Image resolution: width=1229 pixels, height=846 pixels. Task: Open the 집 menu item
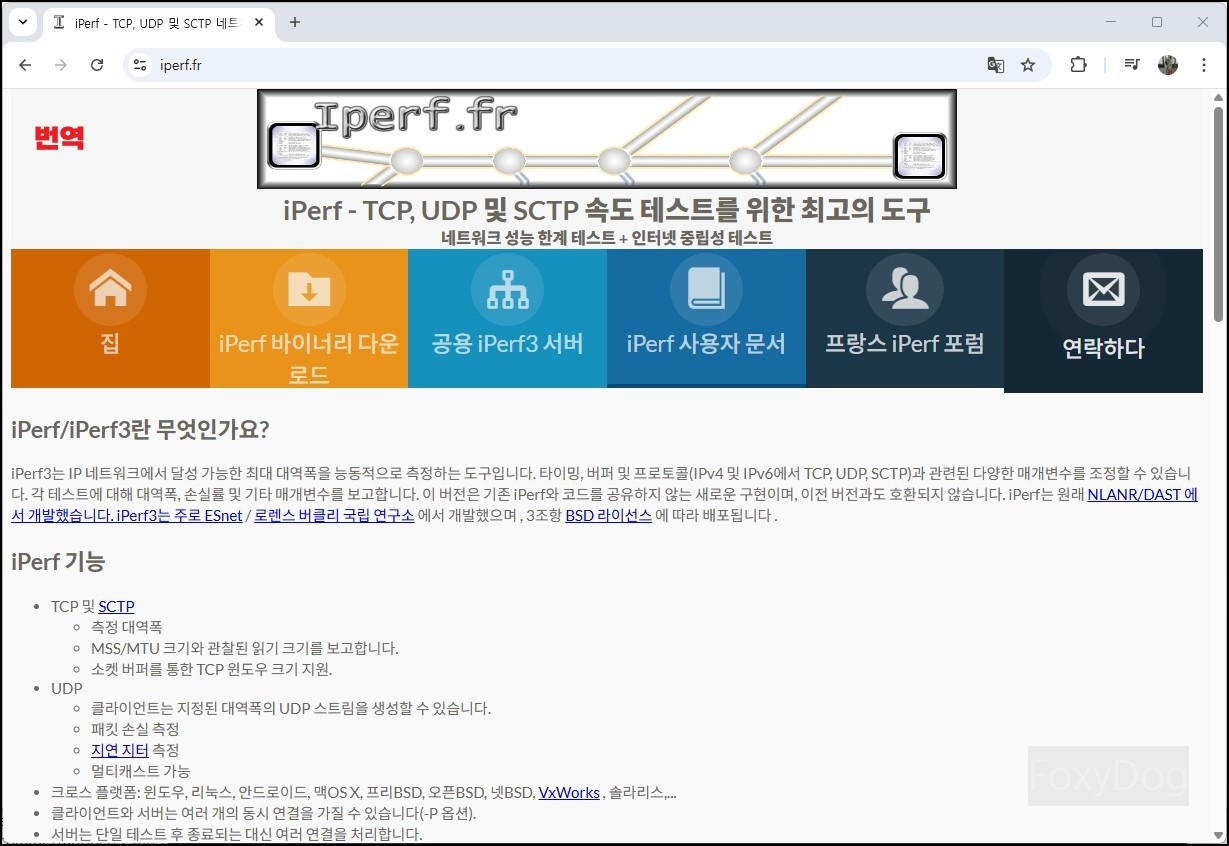coord(110,318)
